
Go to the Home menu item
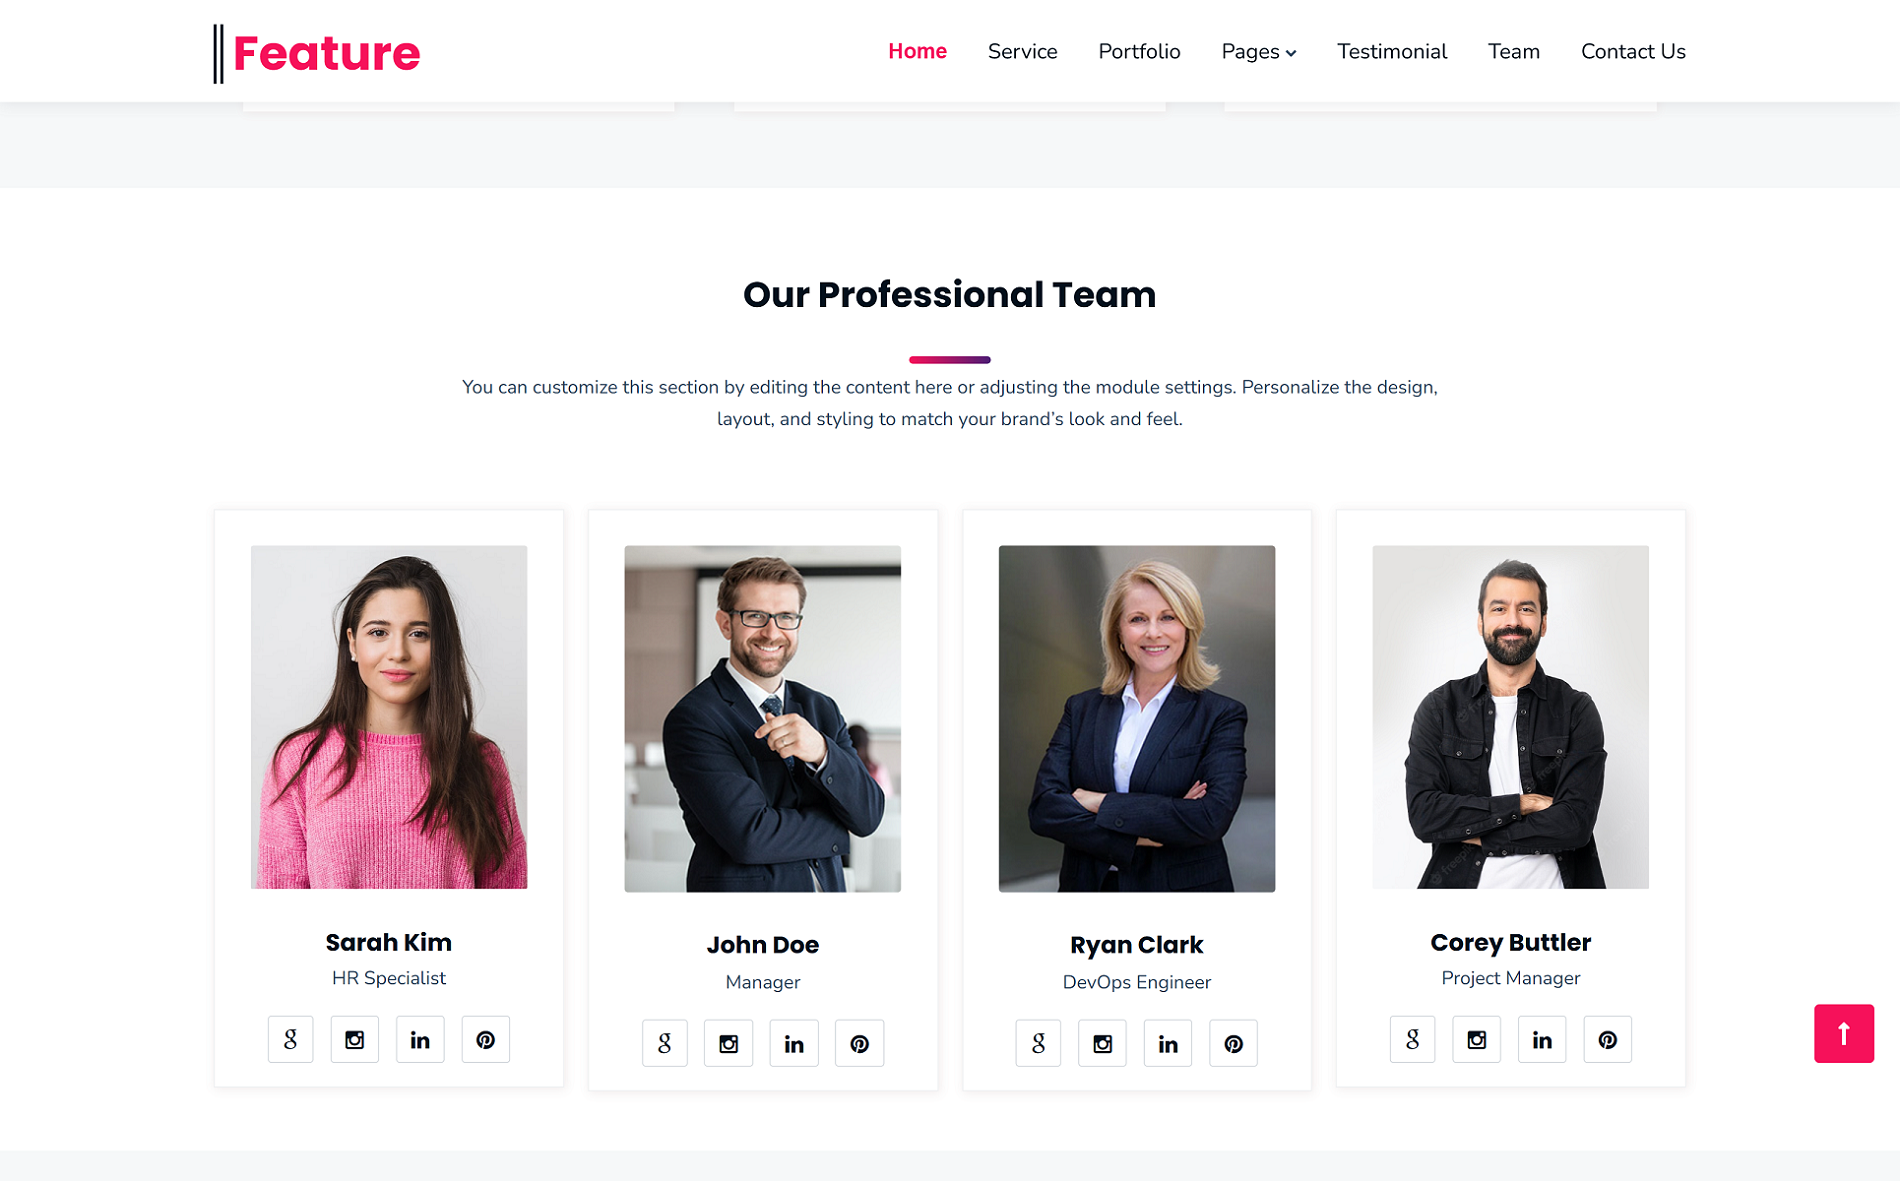coord(917,51)
